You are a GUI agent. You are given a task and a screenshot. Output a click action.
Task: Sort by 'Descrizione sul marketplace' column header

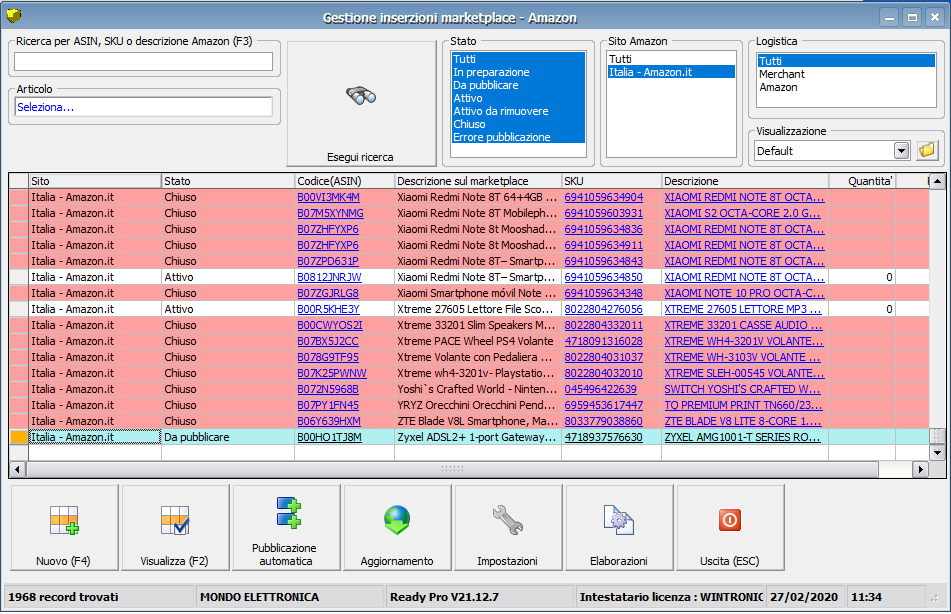pos(478,181)
